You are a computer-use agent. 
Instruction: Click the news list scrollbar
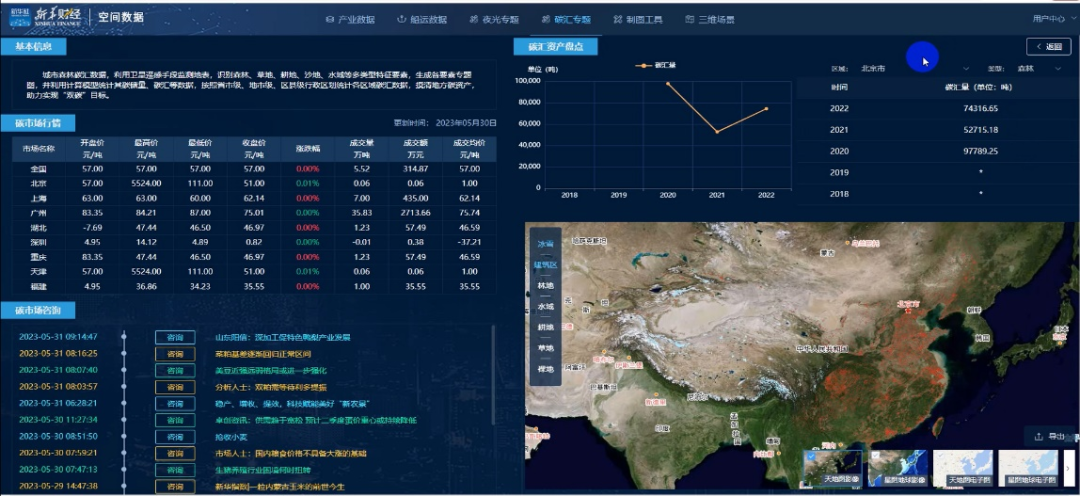point(493,375)
